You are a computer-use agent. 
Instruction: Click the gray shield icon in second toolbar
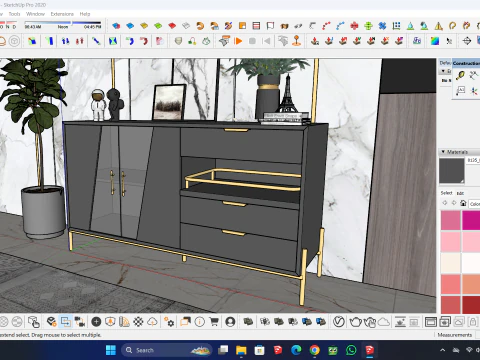tap(178, 41)
